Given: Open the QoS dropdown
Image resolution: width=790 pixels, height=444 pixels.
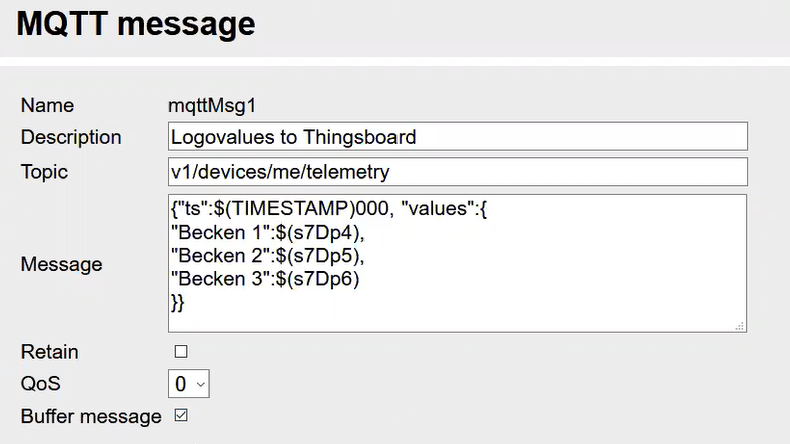Looking at the screenshot, I should pyautogui.click(x=188, y=384).
